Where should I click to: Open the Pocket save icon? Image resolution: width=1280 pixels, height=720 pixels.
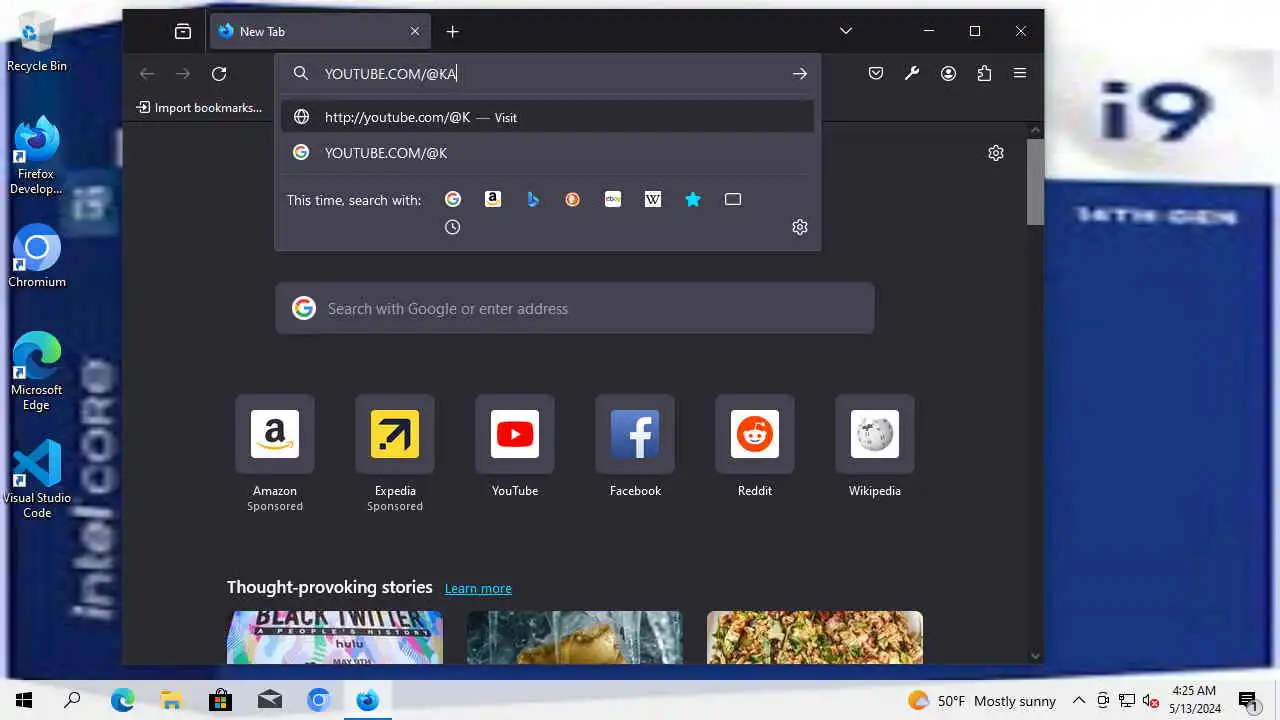pyautogui.click(x=876, y=73)
